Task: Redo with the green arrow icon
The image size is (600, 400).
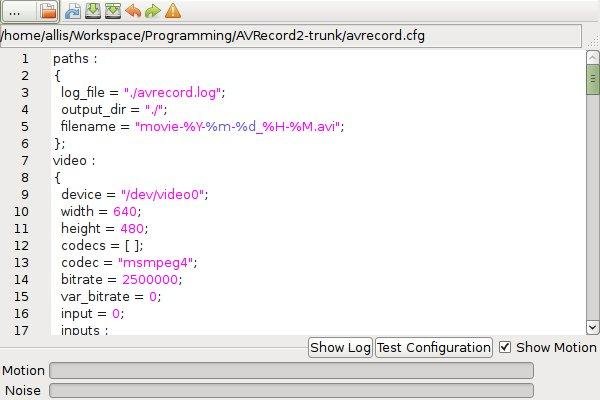Action: (x=153, y=11)
